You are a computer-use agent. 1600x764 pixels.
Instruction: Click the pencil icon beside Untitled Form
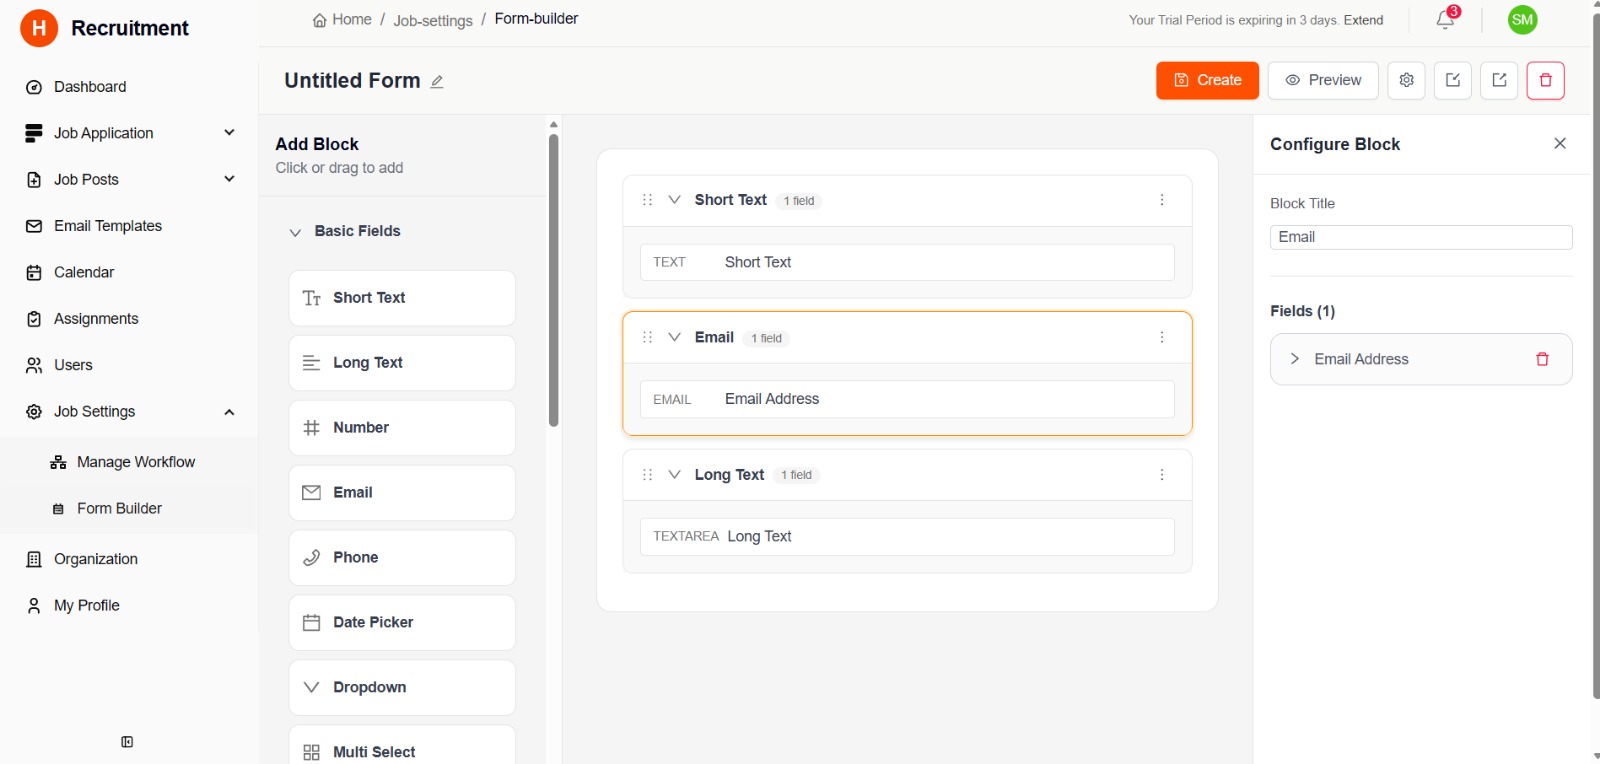click(x=437, y=82)
